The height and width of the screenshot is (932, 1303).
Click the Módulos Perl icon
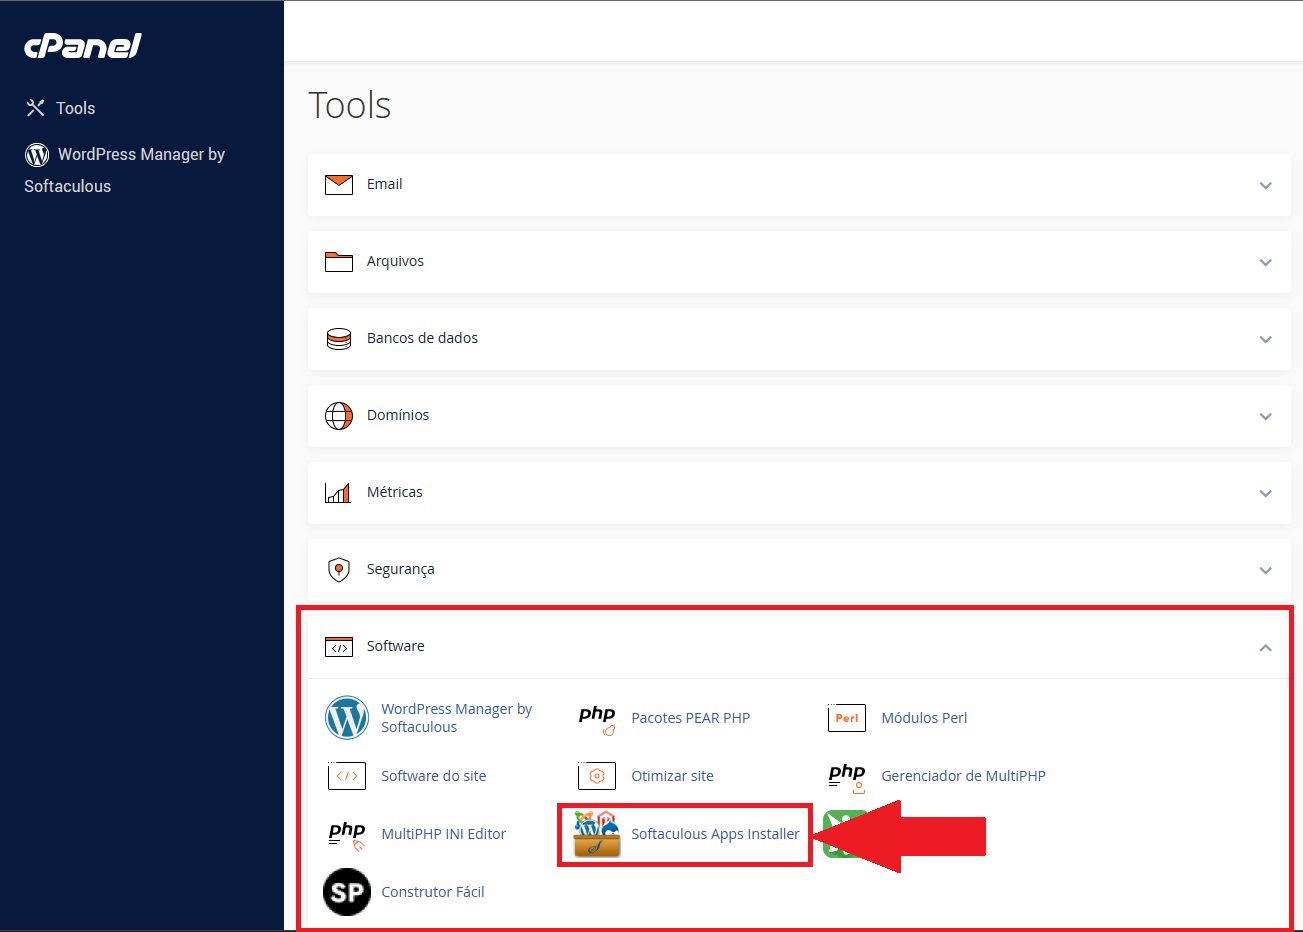(x=847, y=718)
